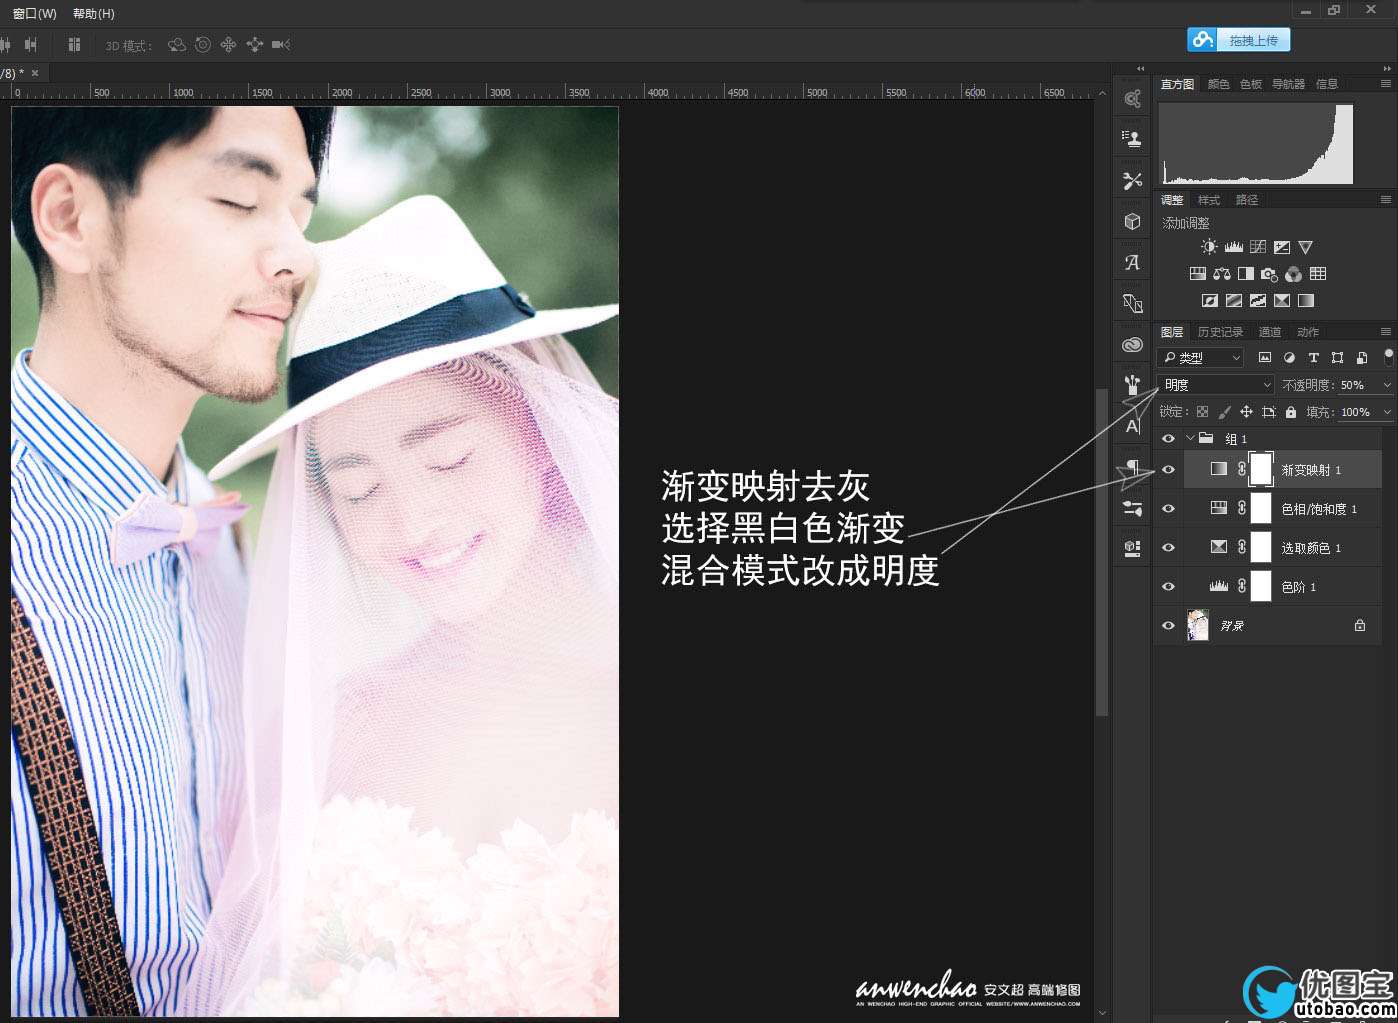Switch to the 样式 tab
Image resolution: width=1398 pixels, height=1023 pixels.
click(1209, 200)
